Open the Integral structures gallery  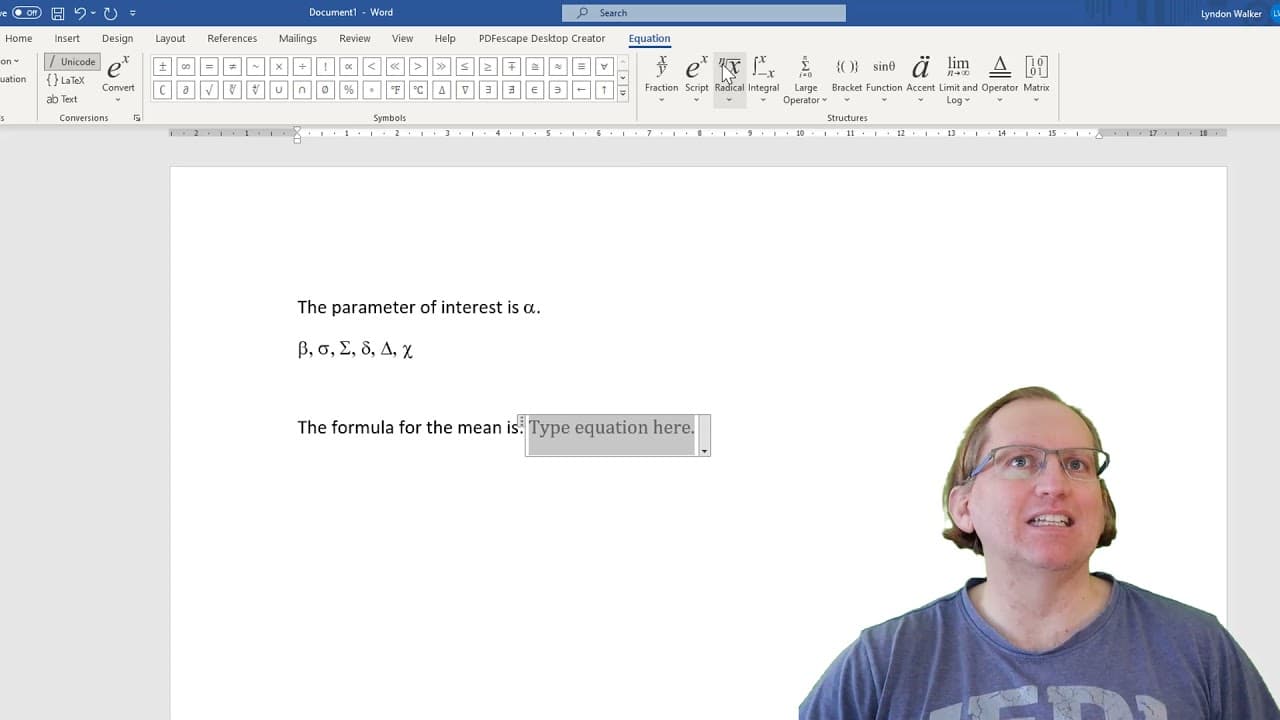(763, 79)
